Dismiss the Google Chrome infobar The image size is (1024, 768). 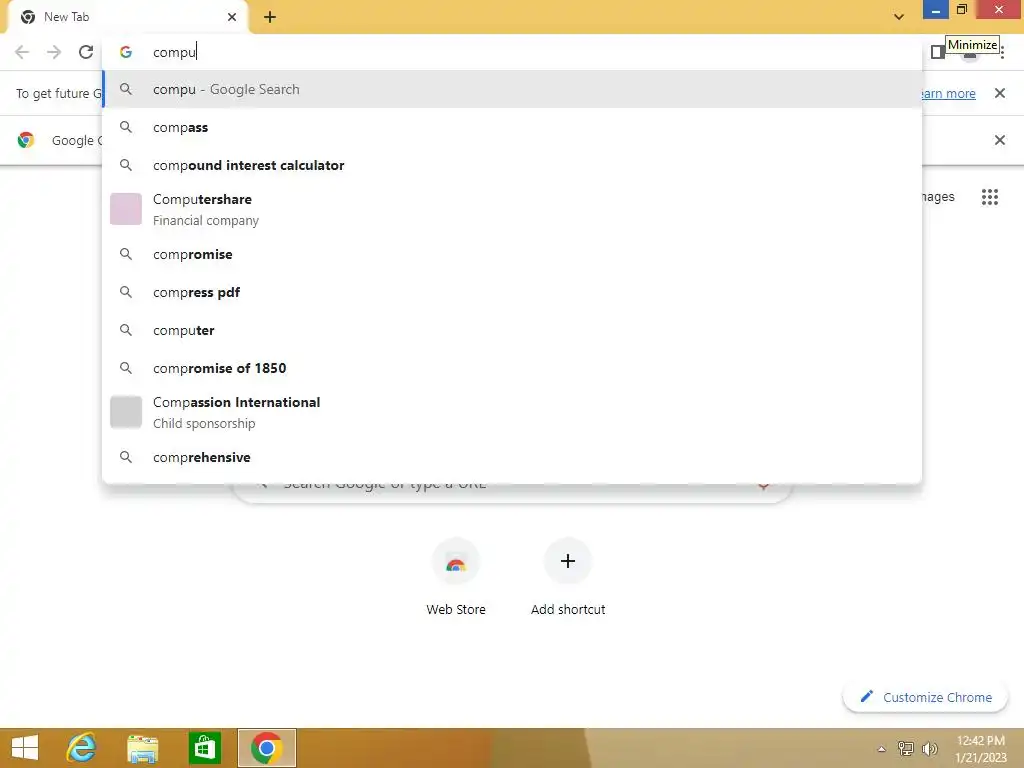pos(999,140)
